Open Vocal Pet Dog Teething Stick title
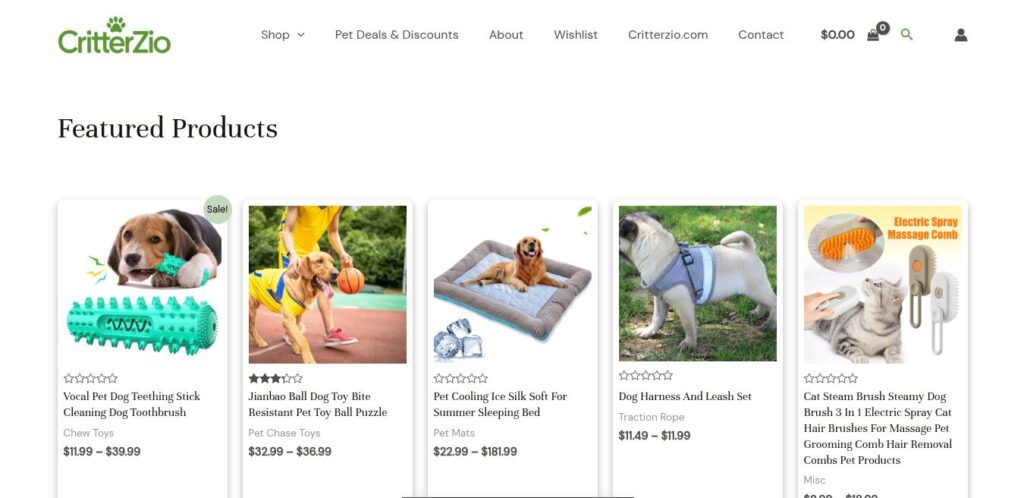This screenshot has height=498, width=1024. pyautogui.click(x=132, y=404)
